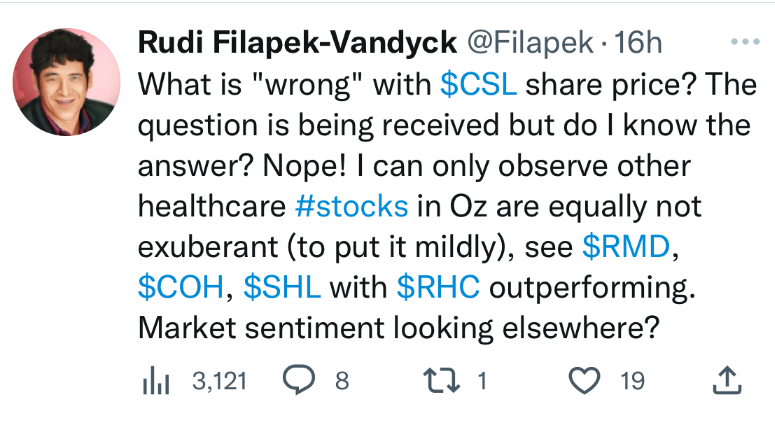
Task: Open the $CSL cashtag
Action: click(478, 85)
